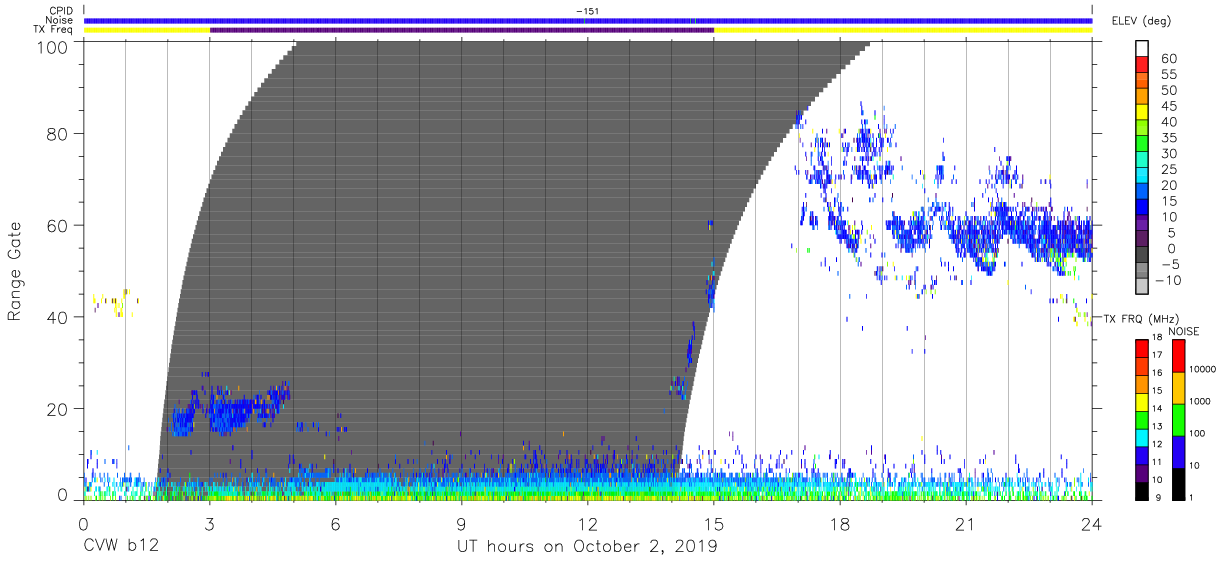Click the 40 tick on Range Gate axis
The height and width of the screenshot is (567, 1228).
click(58, 317)
